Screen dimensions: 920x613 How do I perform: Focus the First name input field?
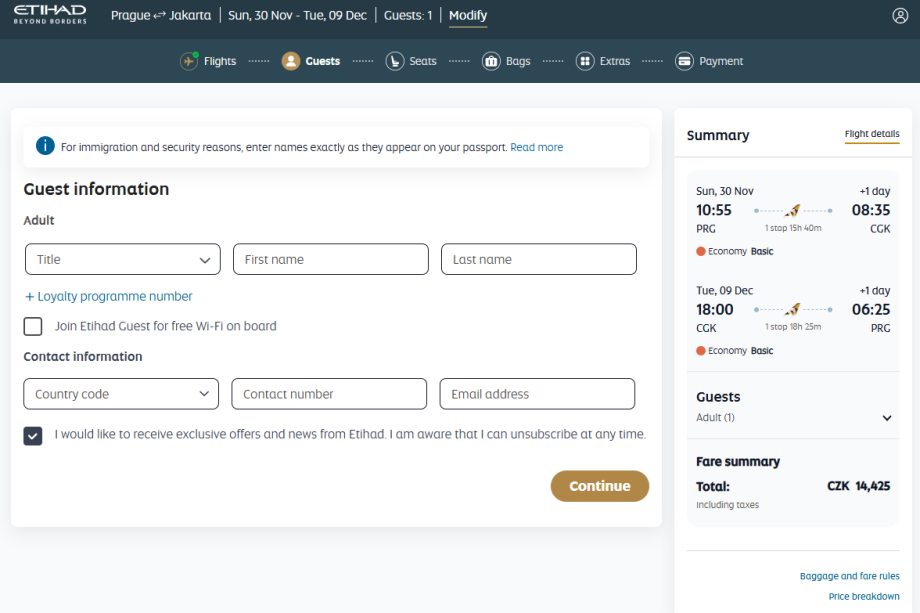coord(331,259)
